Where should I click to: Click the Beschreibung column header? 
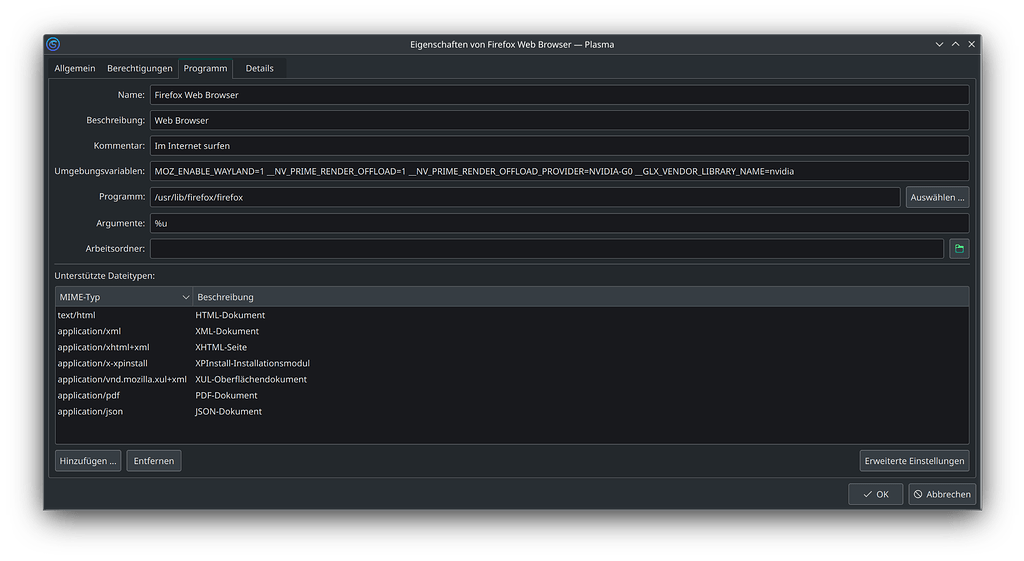coord(581,297)
